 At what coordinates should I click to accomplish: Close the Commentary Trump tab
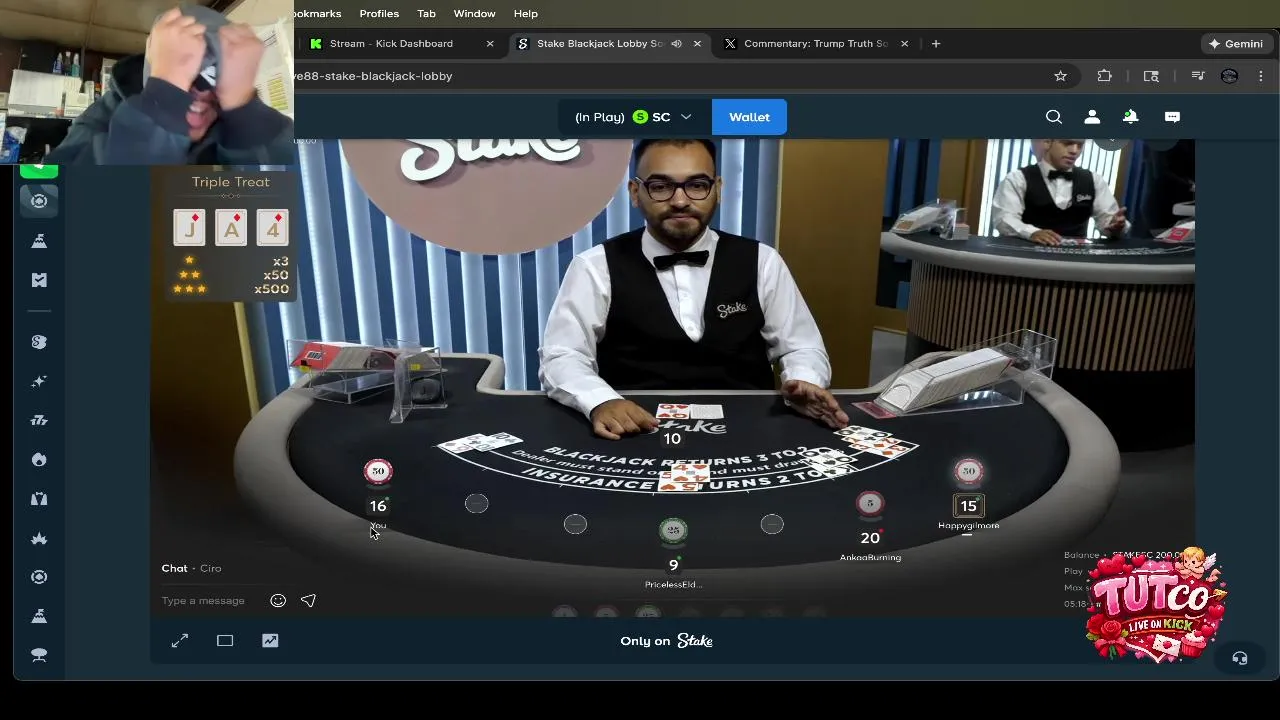point(905,44)
